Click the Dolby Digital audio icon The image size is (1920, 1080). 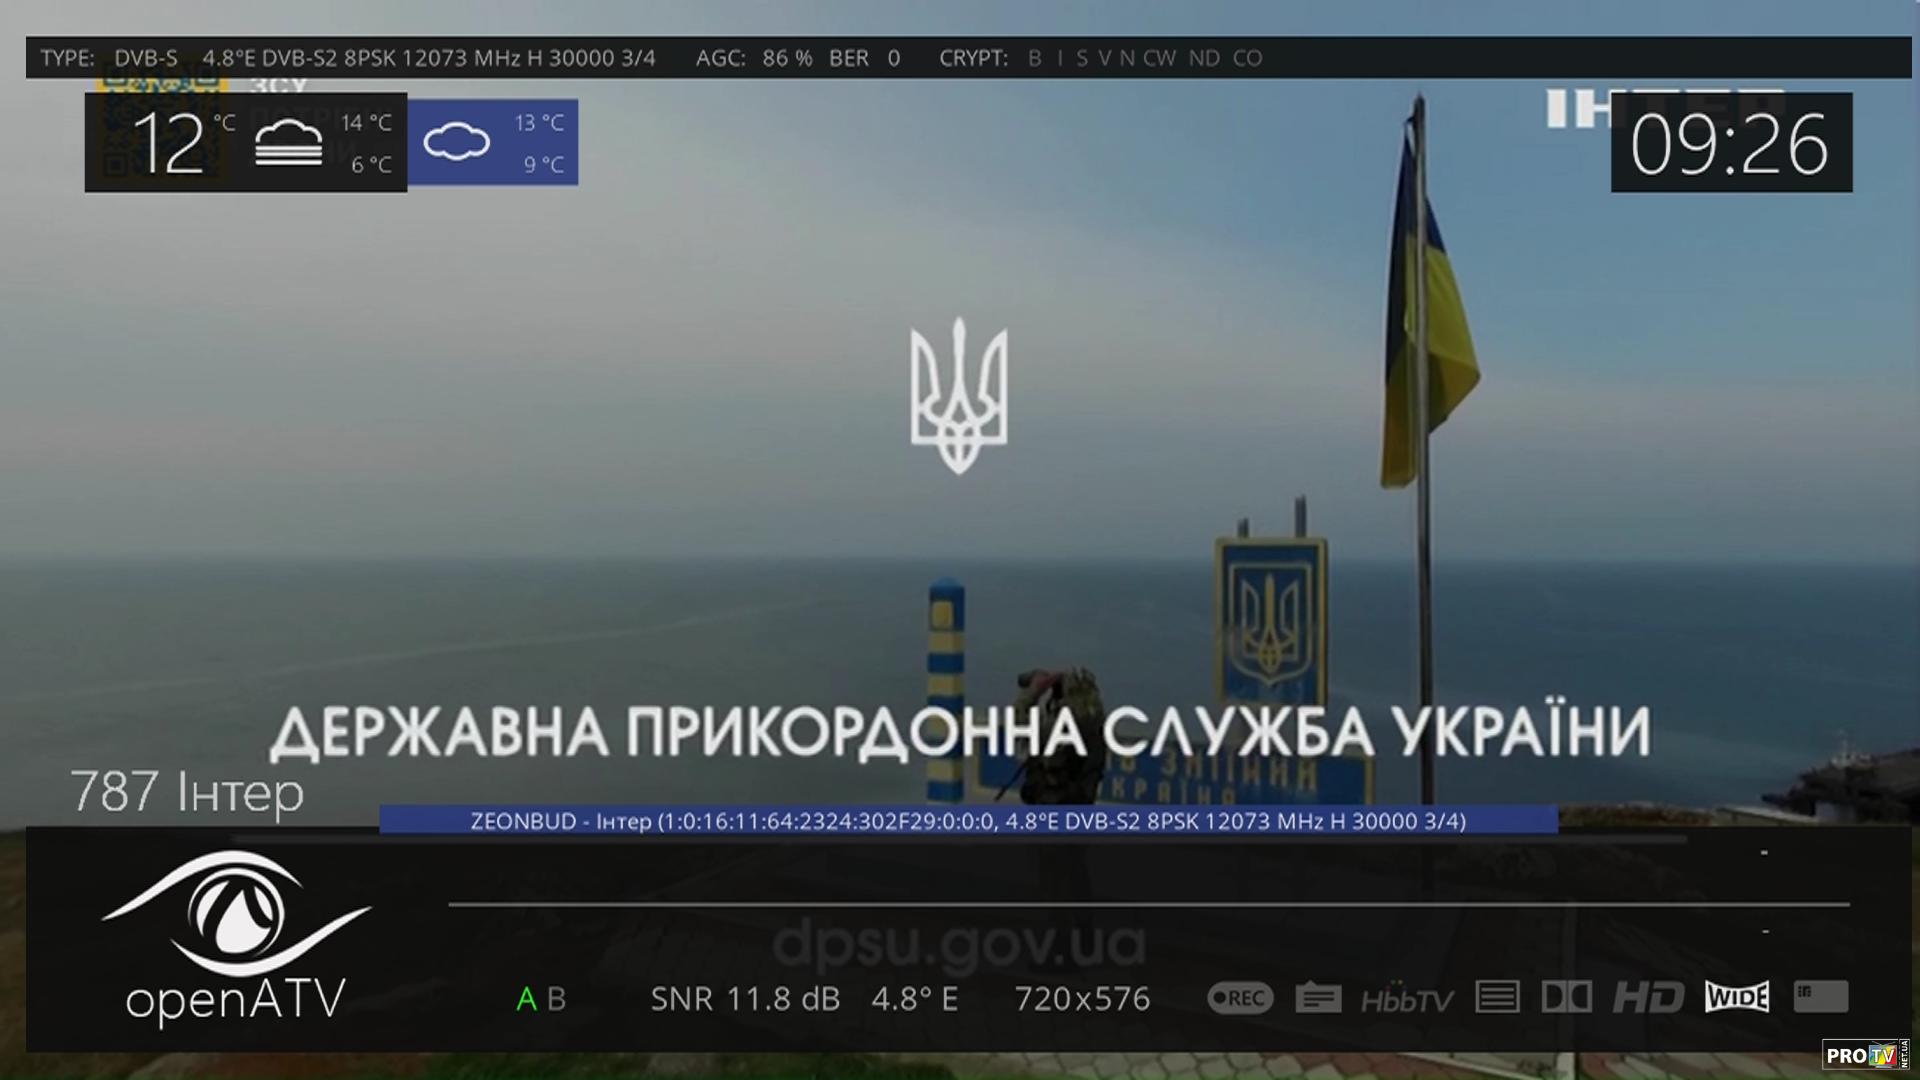point(1566,997)
